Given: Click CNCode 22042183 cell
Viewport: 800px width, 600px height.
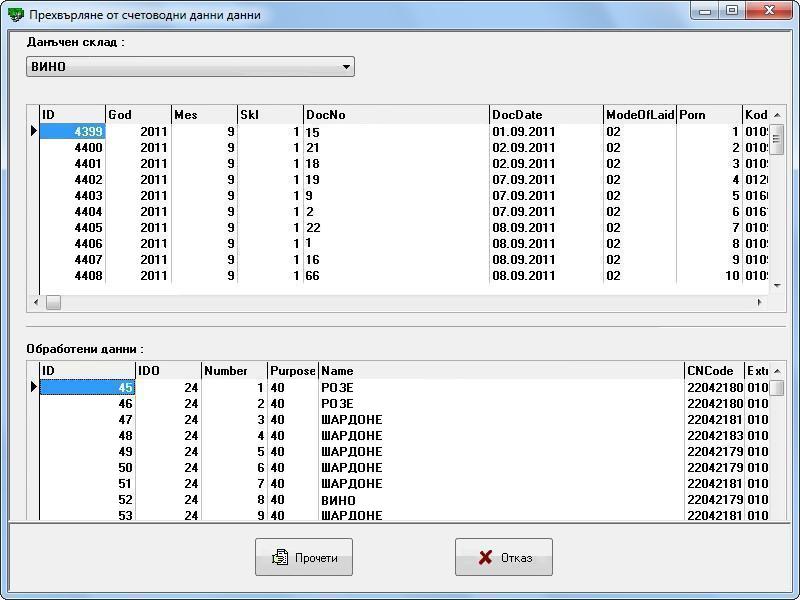Looking at the screenshot, I should pyautogui.click(x=714, y=436).
